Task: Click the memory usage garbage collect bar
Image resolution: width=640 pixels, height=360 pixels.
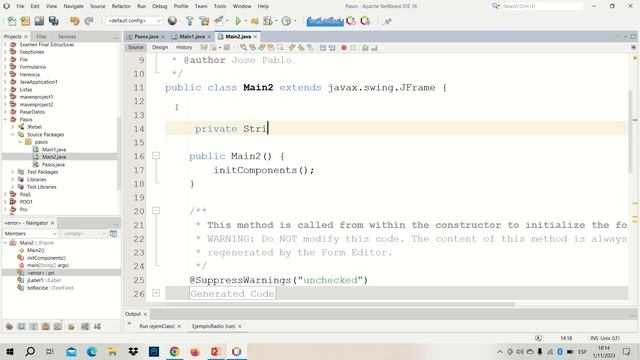Action: 324,21
